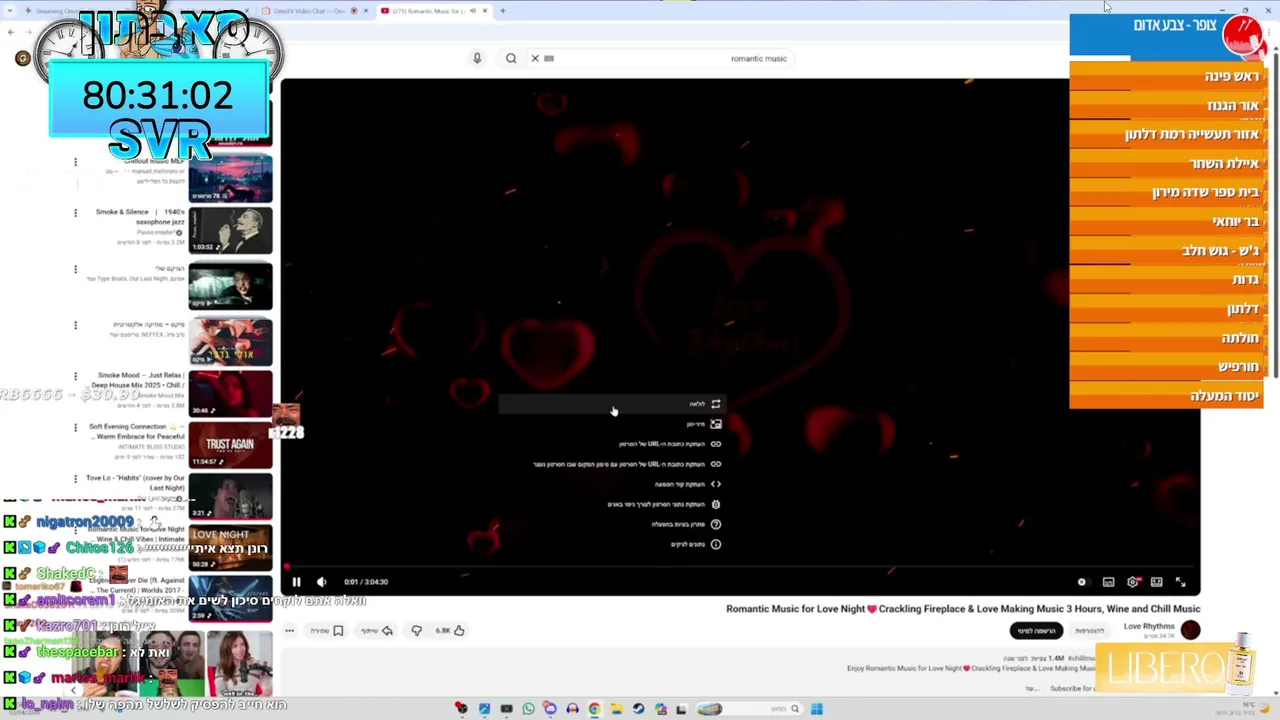Click the אור הגנוז alert entry

coord(1167,105)
